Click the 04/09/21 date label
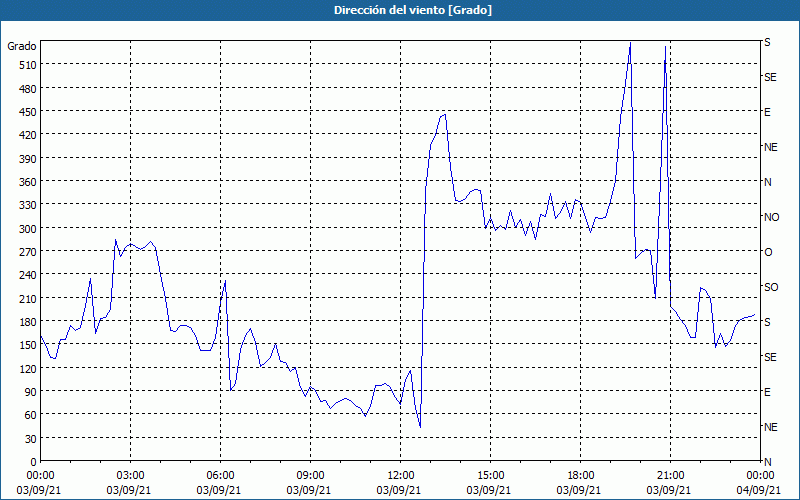Image resolution: width=800 pixels, height=500 pixels. pos(759,490)
